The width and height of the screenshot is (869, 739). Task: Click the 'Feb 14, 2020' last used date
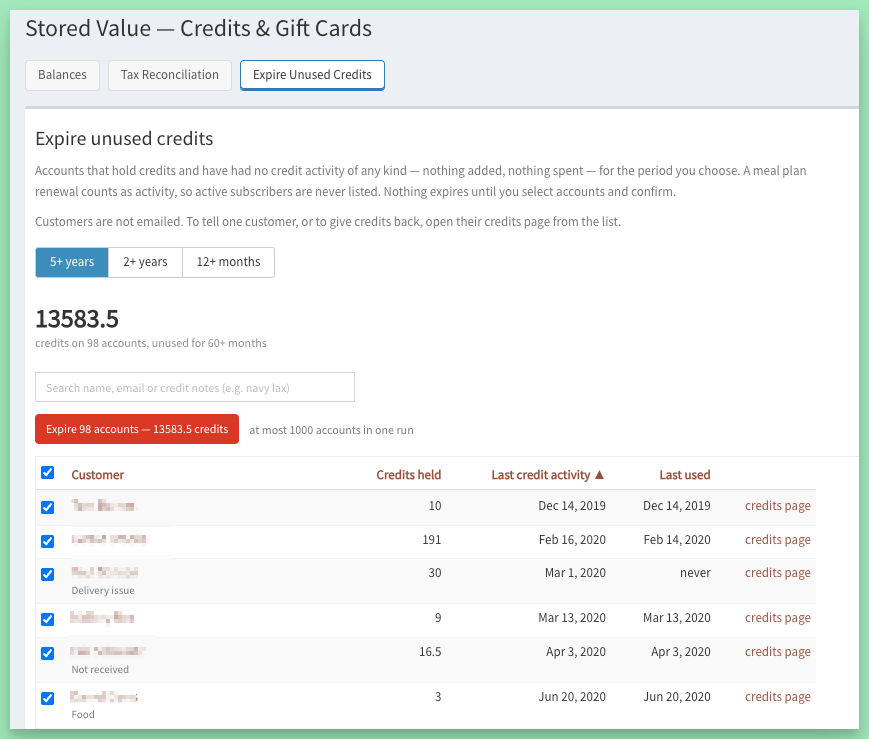(x=677, y=539)
